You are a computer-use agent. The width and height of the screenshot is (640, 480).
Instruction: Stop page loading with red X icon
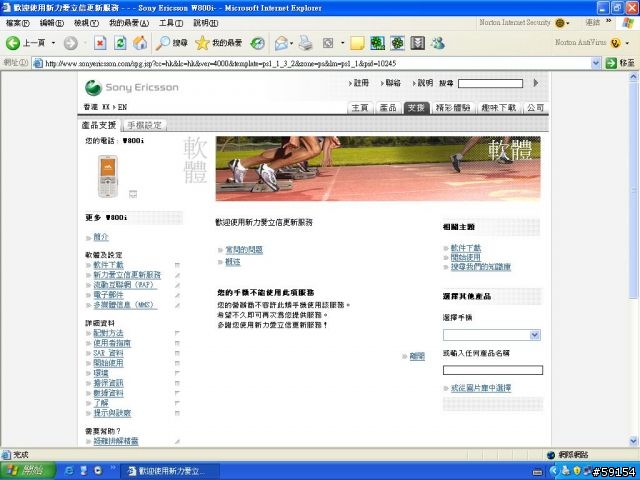[100, 43]
